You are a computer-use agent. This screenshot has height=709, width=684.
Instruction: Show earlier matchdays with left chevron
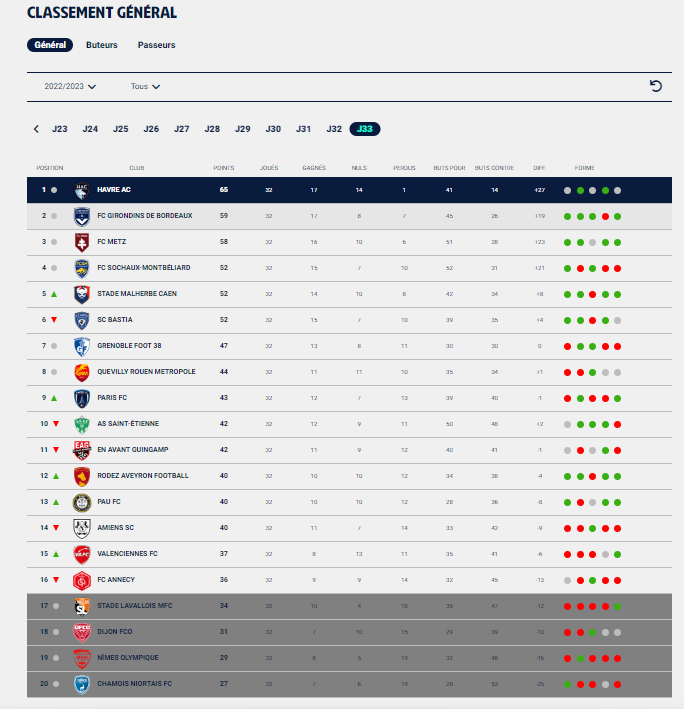36,129
